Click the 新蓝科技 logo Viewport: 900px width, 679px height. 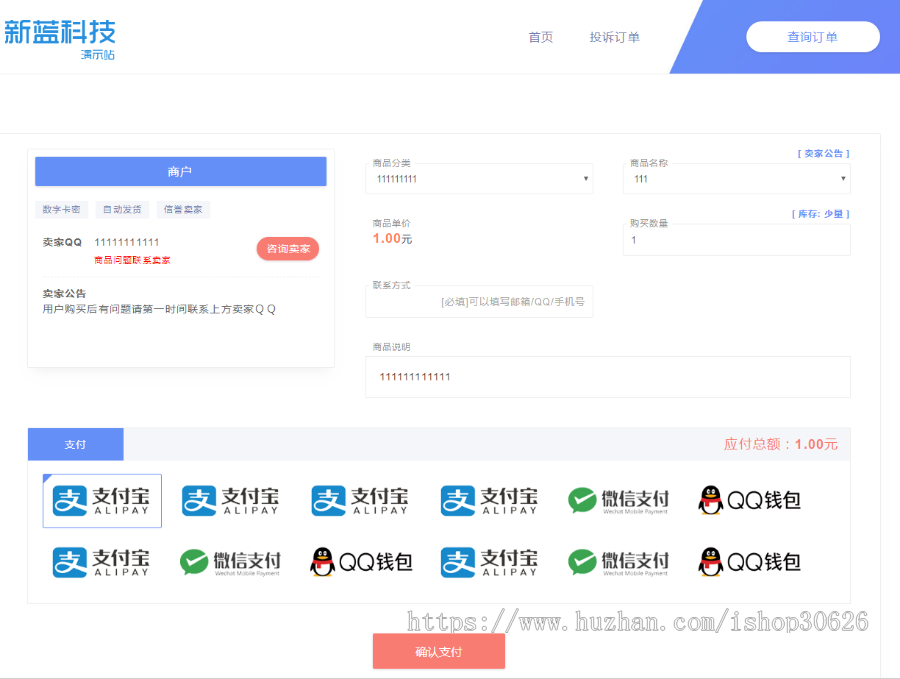[60, 33]
